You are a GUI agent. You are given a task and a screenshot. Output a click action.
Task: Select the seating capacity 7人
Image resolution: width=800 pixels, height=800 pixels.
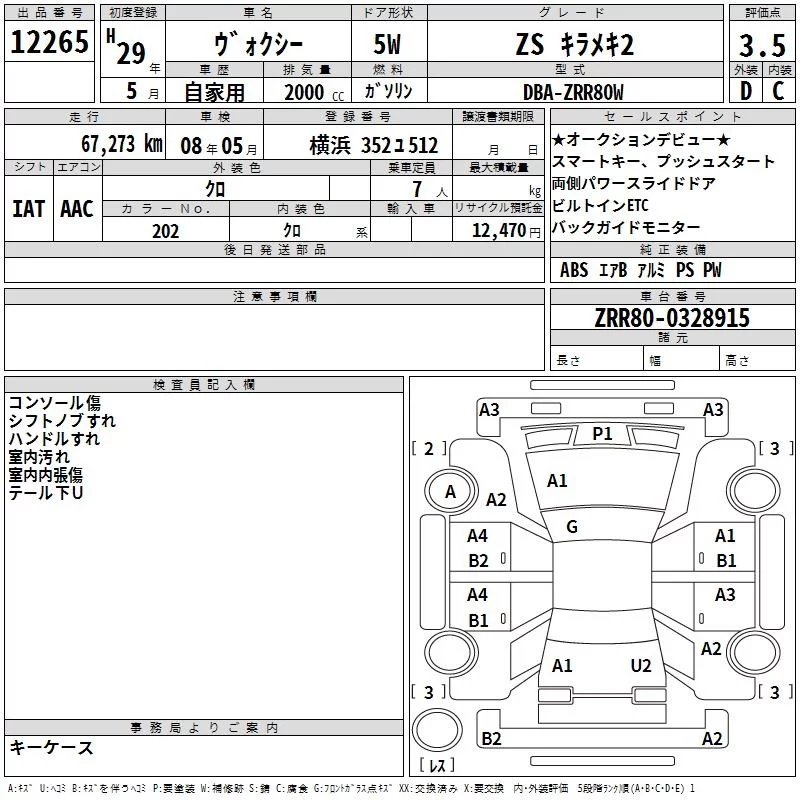pyautogui.click(x=430, y=189)
